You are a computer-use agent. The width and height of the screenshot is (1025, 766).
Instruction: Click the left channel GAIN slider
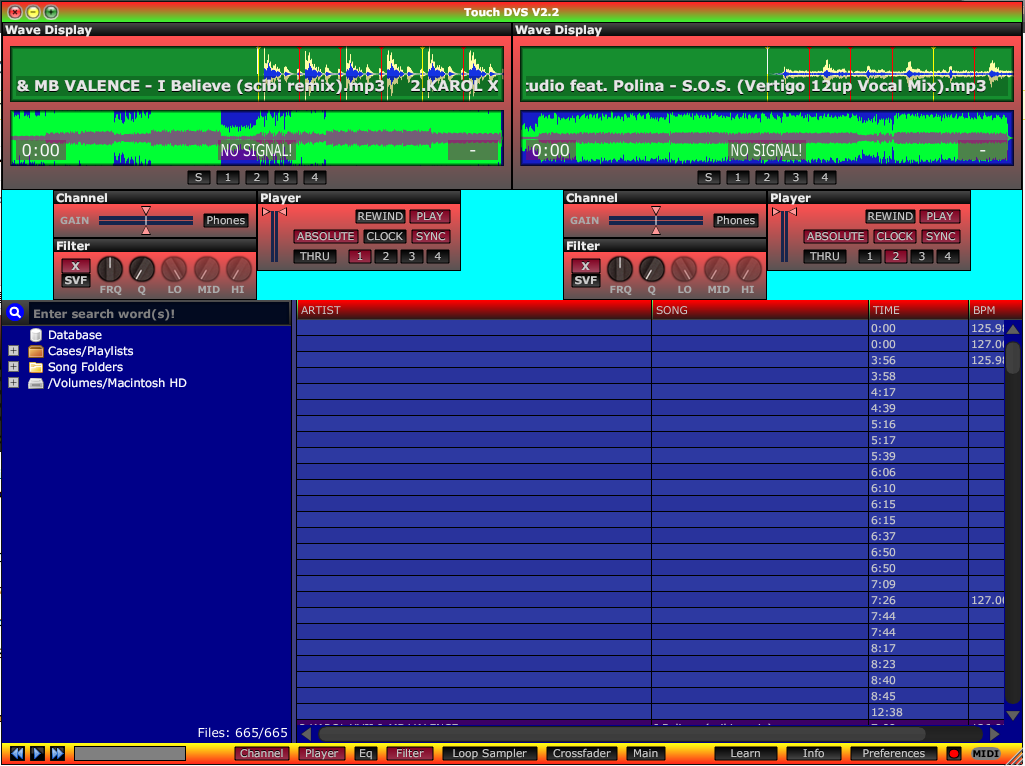[x=146, y=220]
